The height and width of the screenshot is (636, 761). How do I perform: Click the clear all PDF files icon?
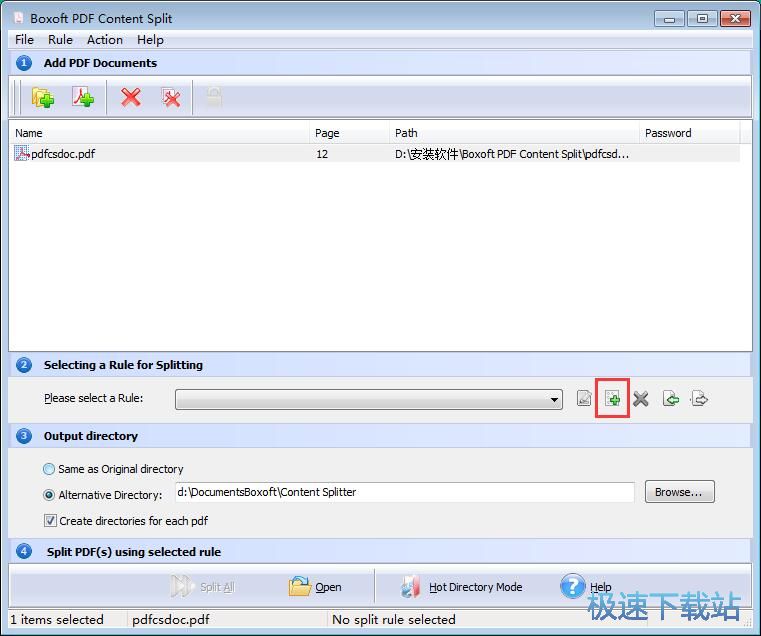(171, 97)
